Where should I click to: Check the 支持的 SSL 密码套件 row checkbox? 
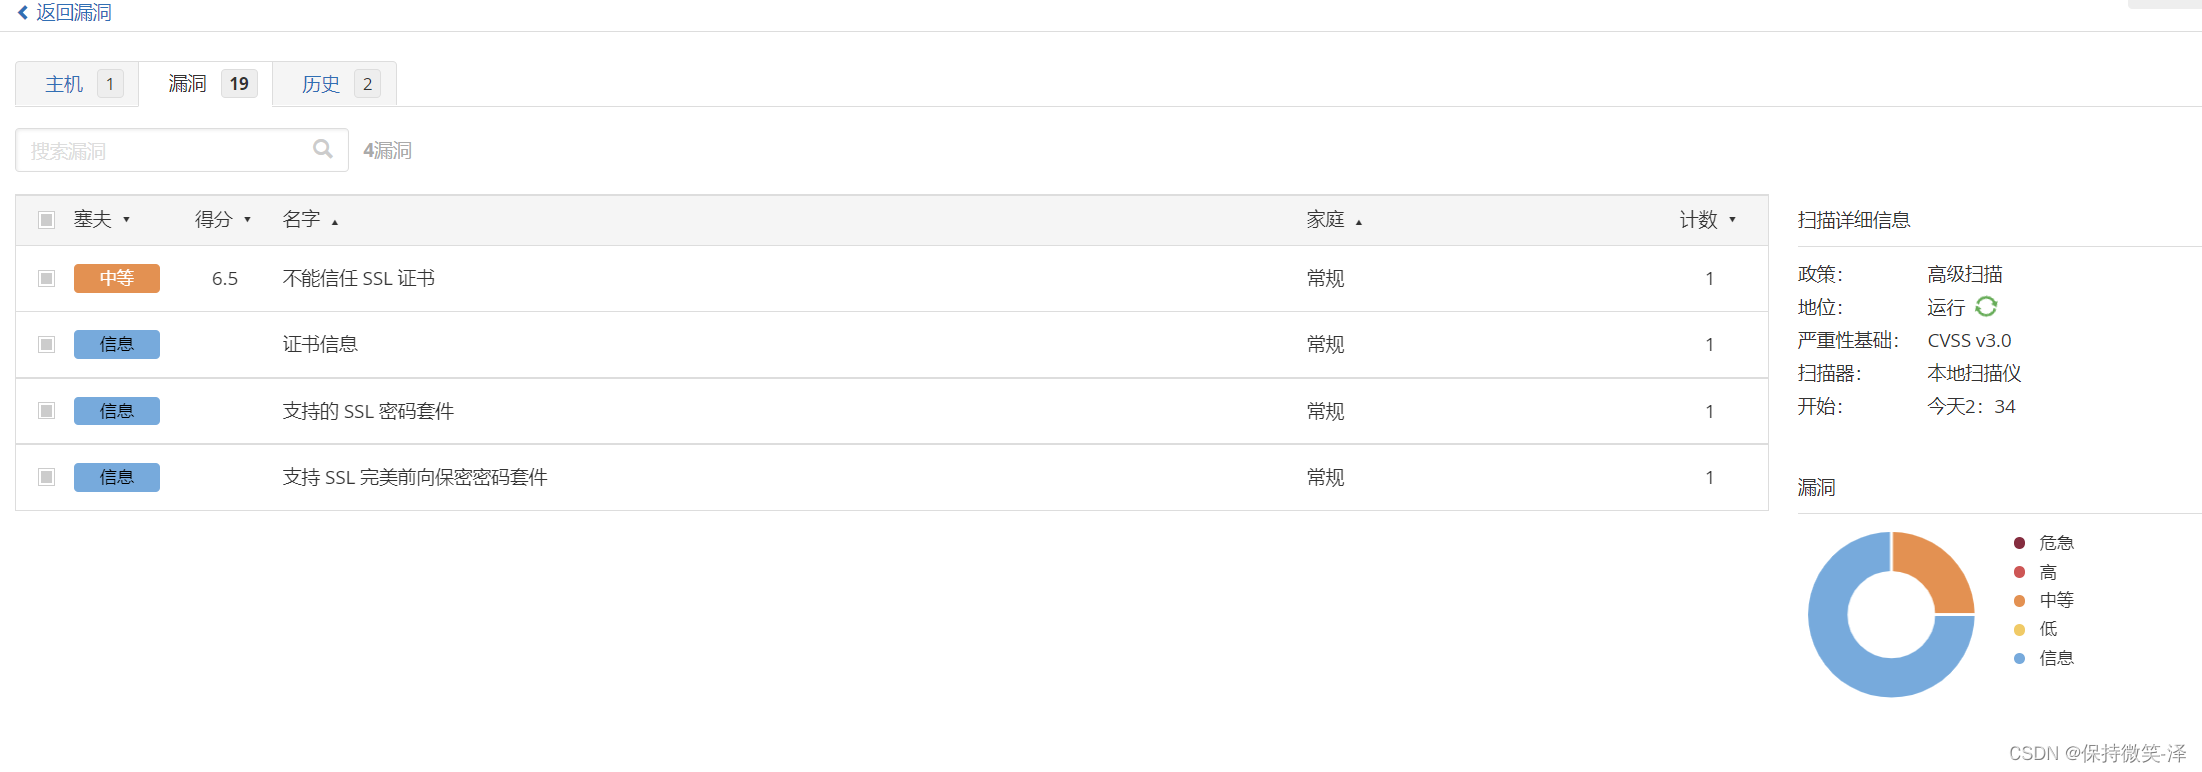point(46,411)
